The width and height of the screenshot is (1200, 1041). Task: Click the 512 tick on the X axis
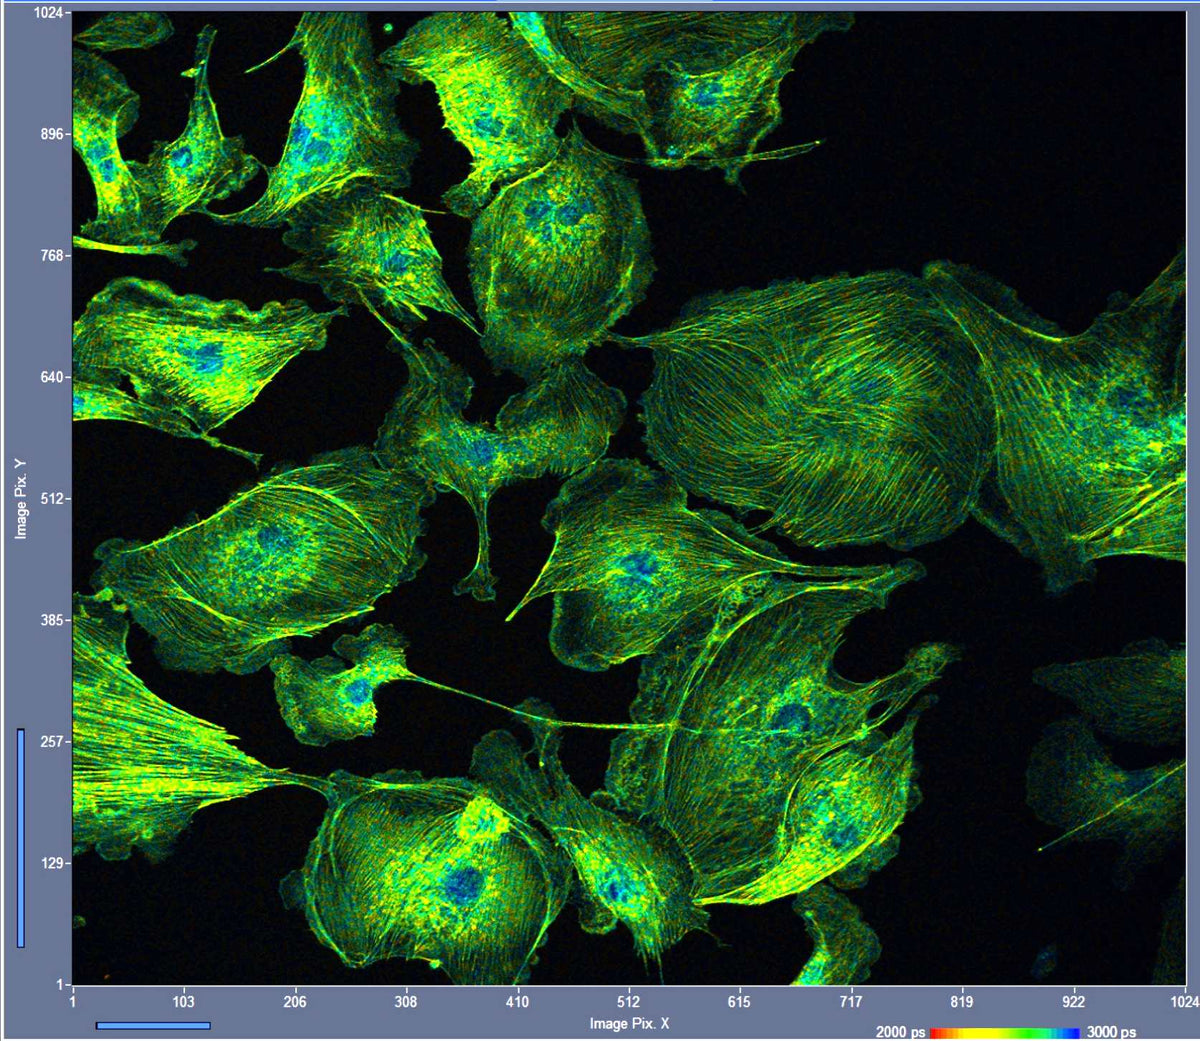tap(628, 1001)
